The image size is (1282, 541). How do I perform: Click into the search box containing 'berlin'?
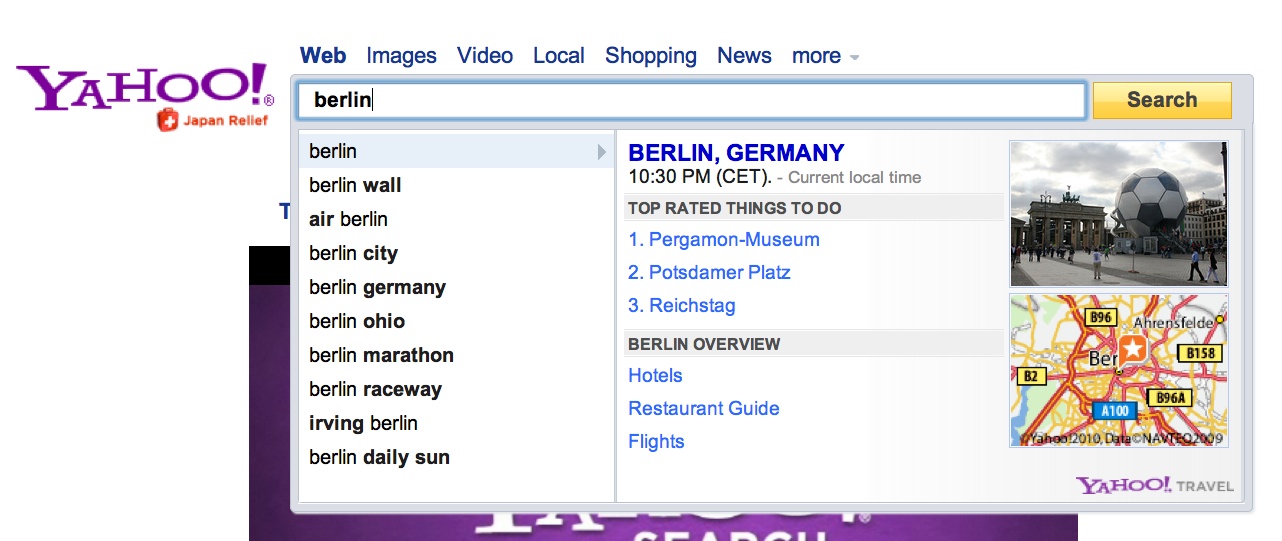[691, 100]
